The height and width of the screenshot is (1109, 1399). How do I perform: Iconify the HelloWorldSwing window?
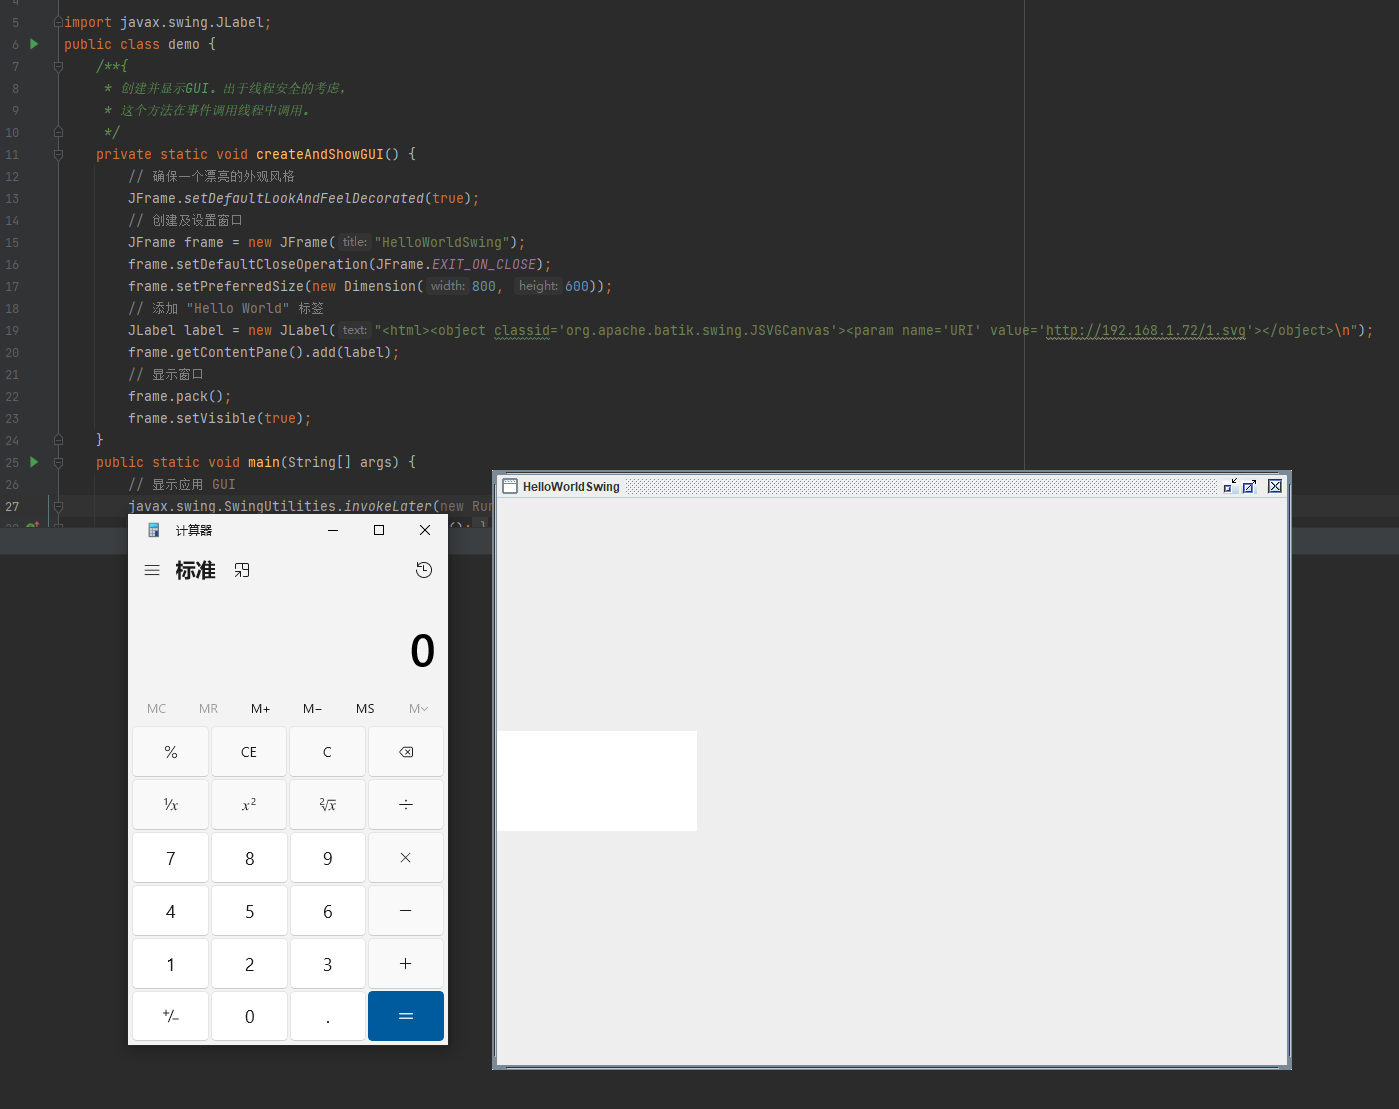(1230, 486)
